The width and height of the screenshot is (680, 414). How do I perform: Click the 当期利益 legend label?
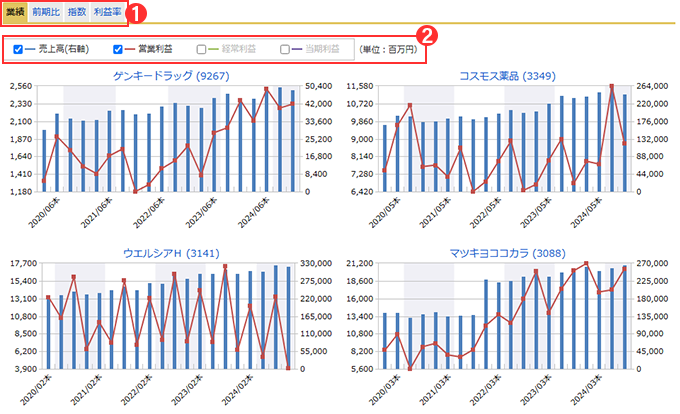tap(322, 49)
